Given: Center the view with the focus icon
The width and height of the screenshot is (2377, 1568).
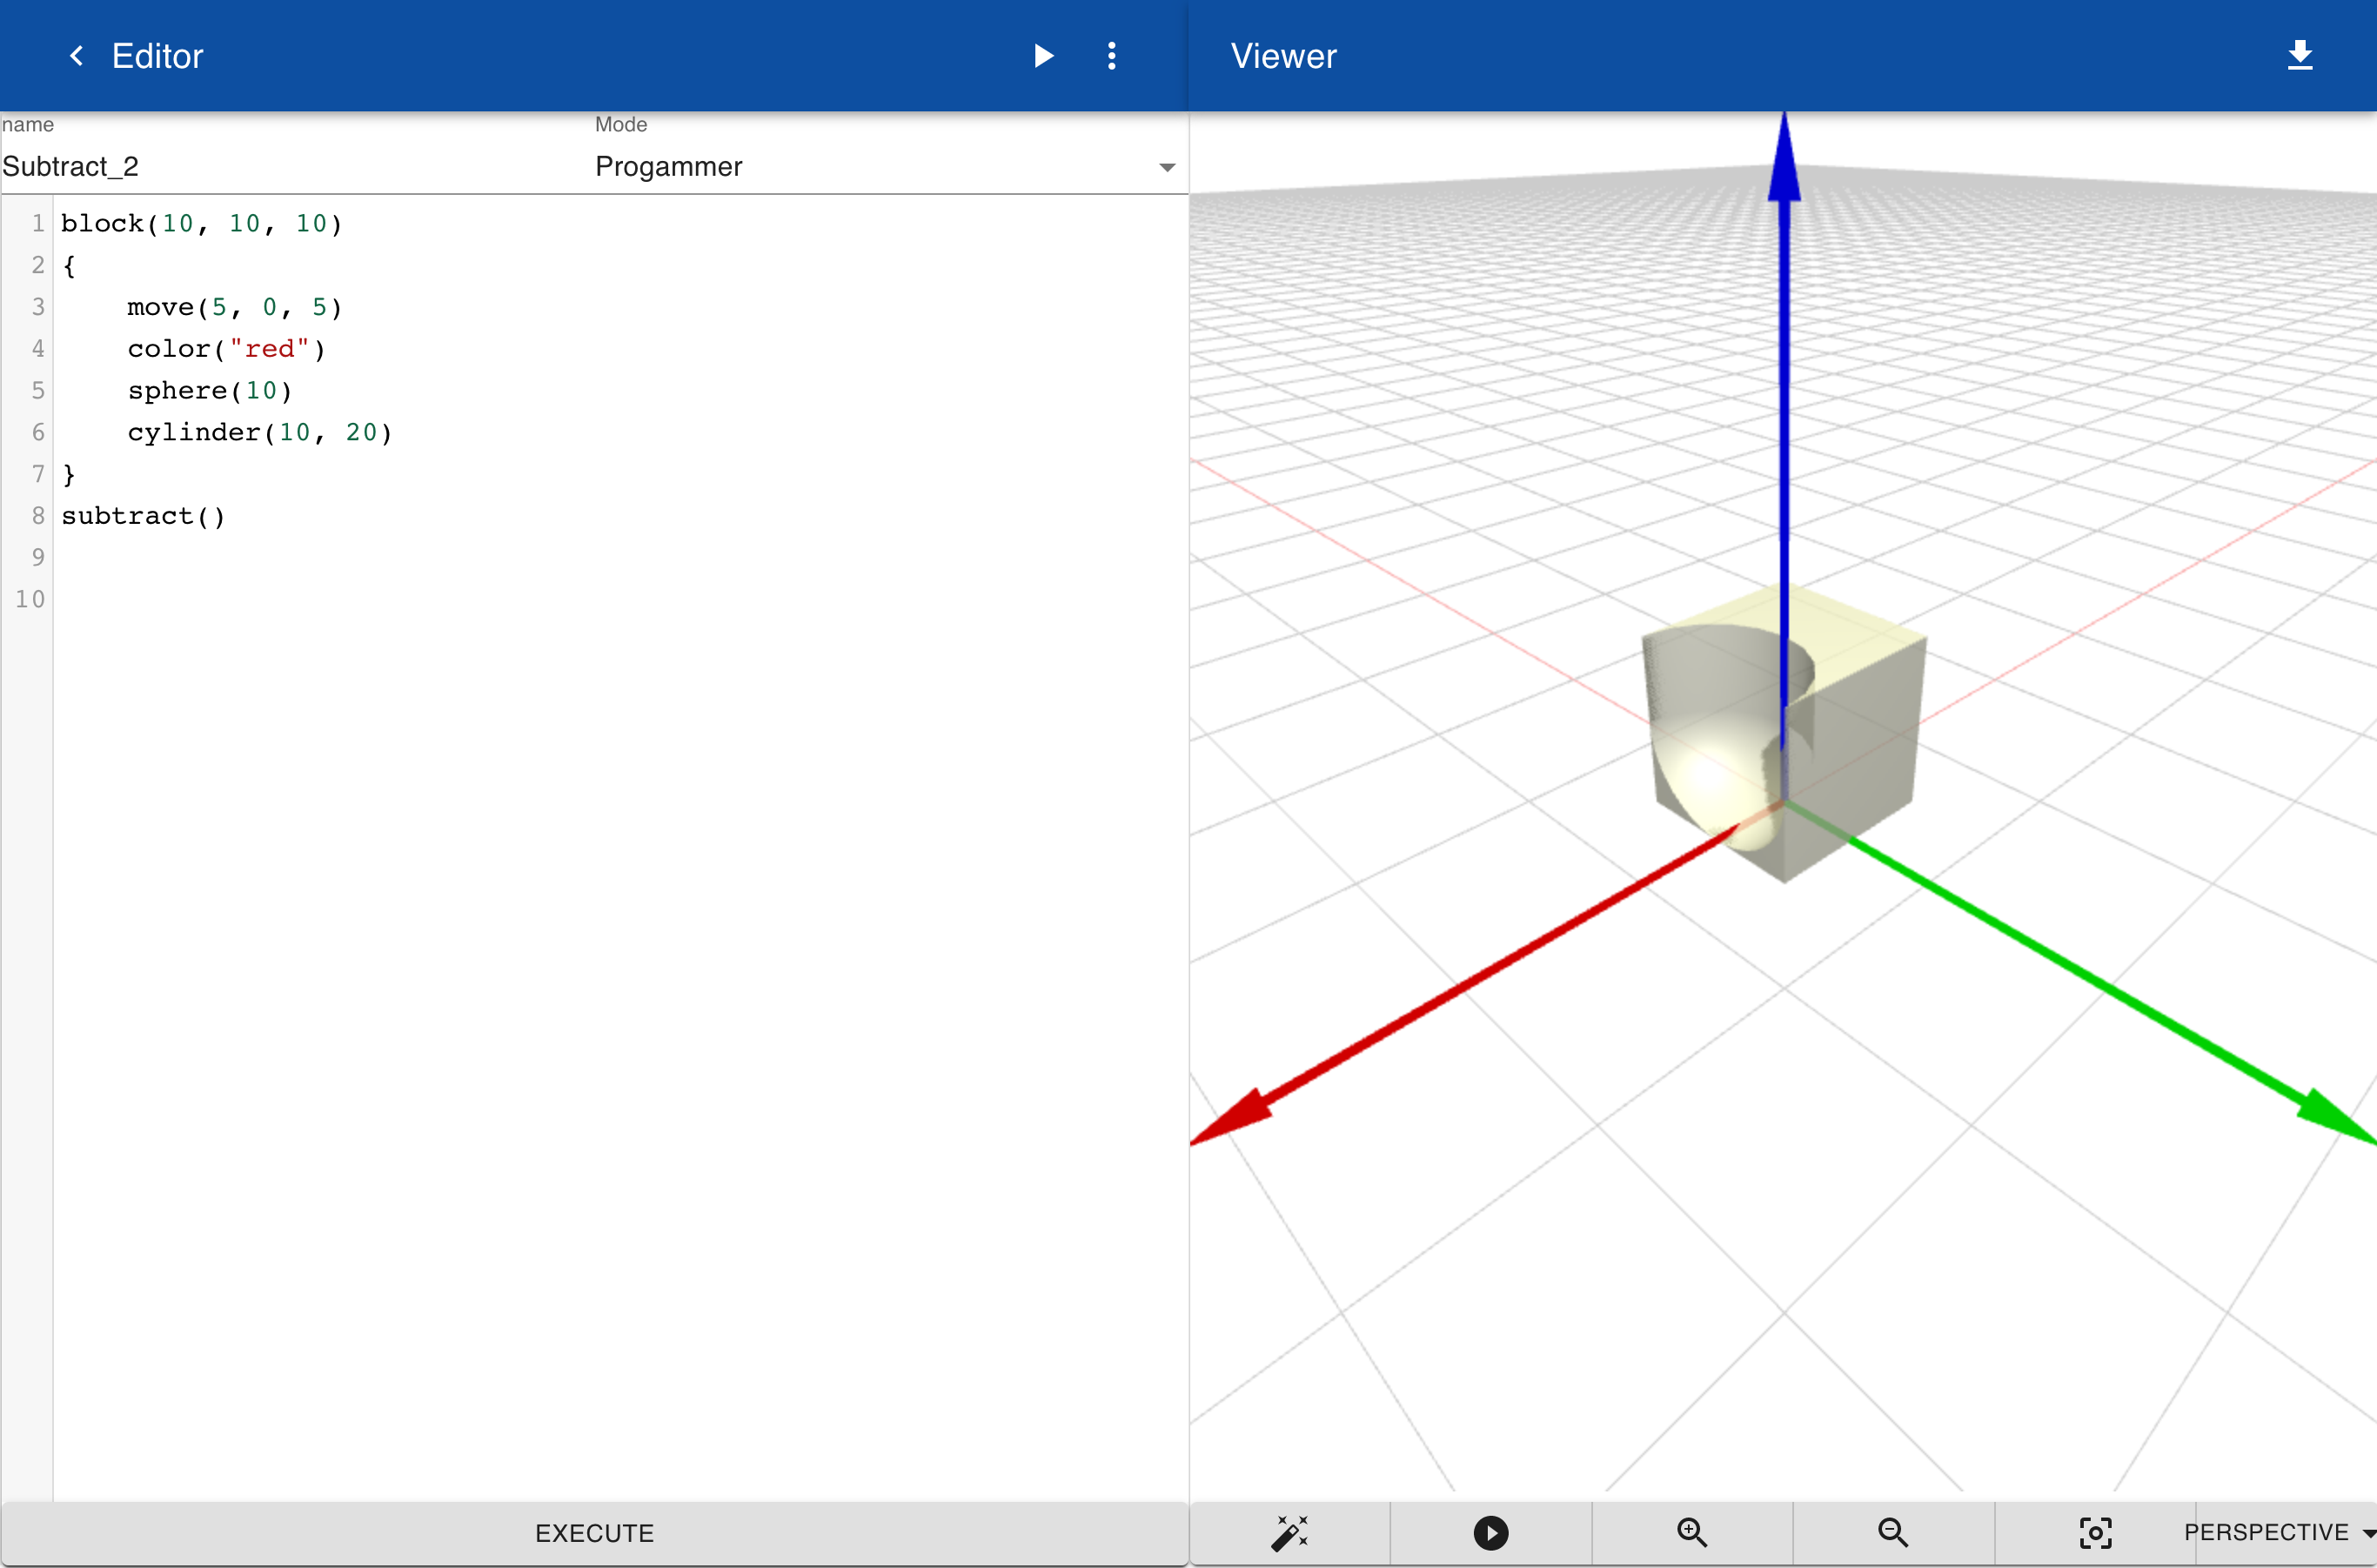Looking at the screenshot, I should point(2095,1532).
